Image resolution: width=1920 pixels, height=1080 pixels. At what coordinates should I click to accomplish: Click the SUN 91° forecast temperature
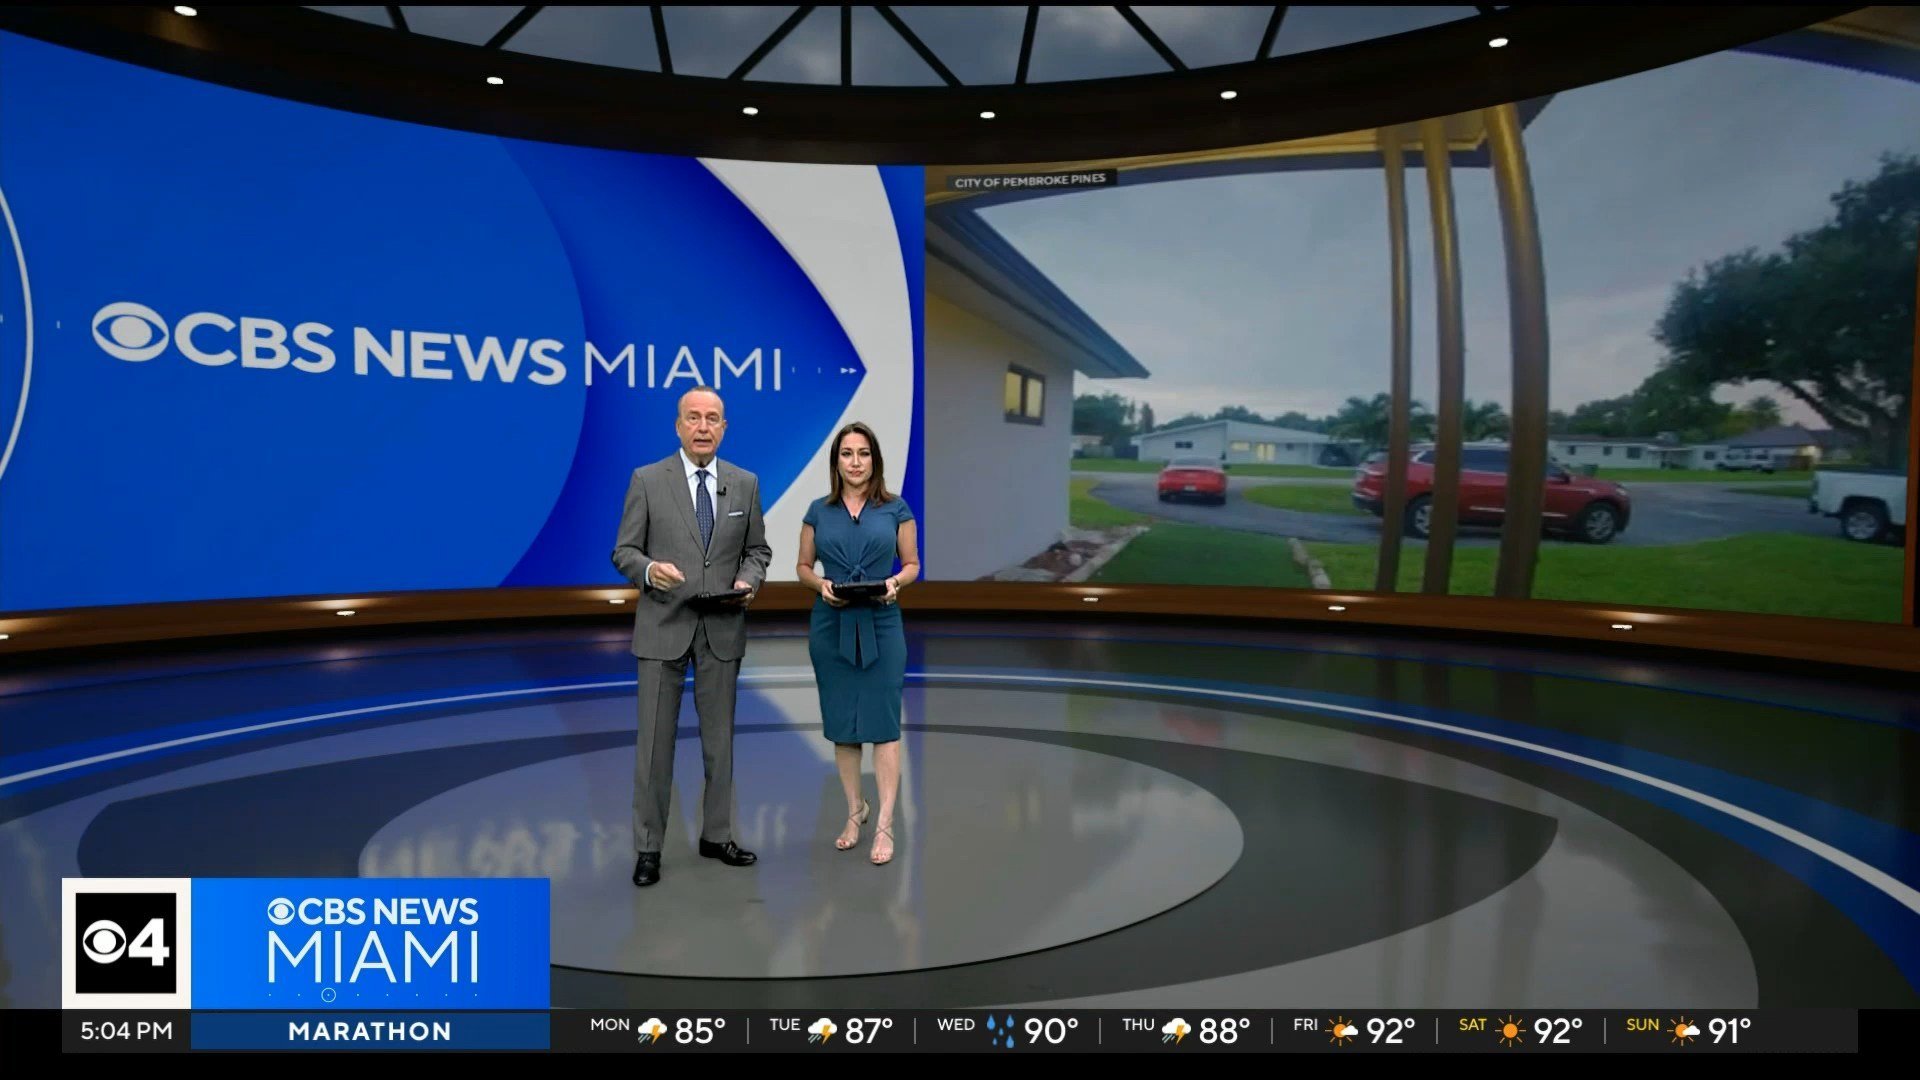pyautogui.click(x=1729, y=1031)
